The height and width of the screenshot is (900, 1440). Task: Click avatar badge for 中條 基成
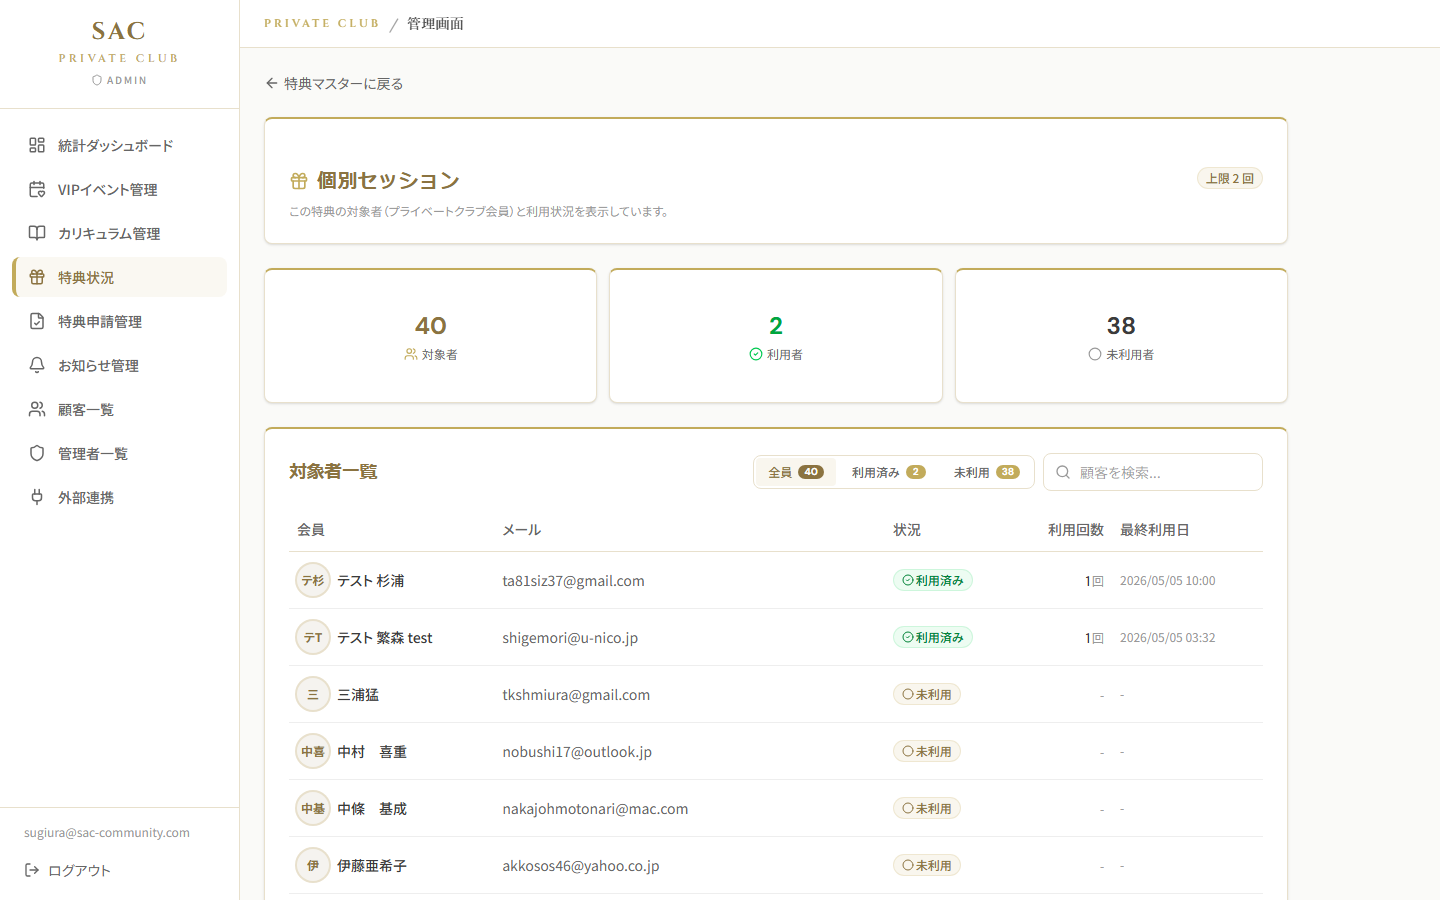313,808
